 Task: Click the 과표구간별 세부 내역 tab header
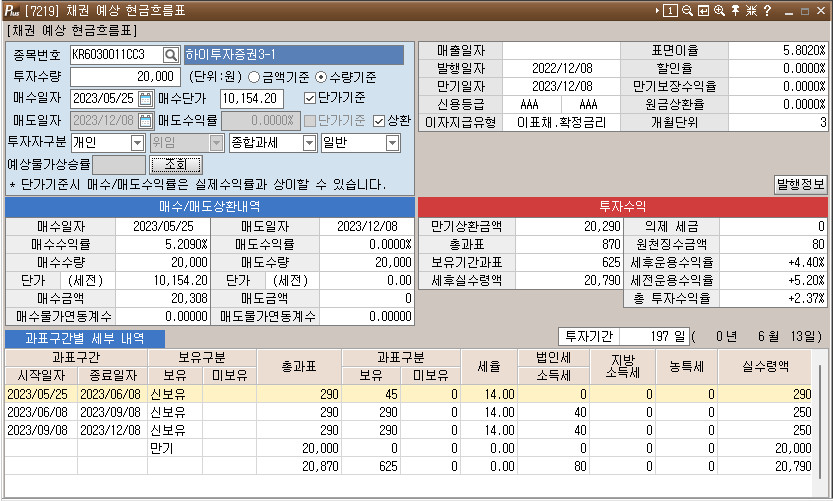click(85, 338)
